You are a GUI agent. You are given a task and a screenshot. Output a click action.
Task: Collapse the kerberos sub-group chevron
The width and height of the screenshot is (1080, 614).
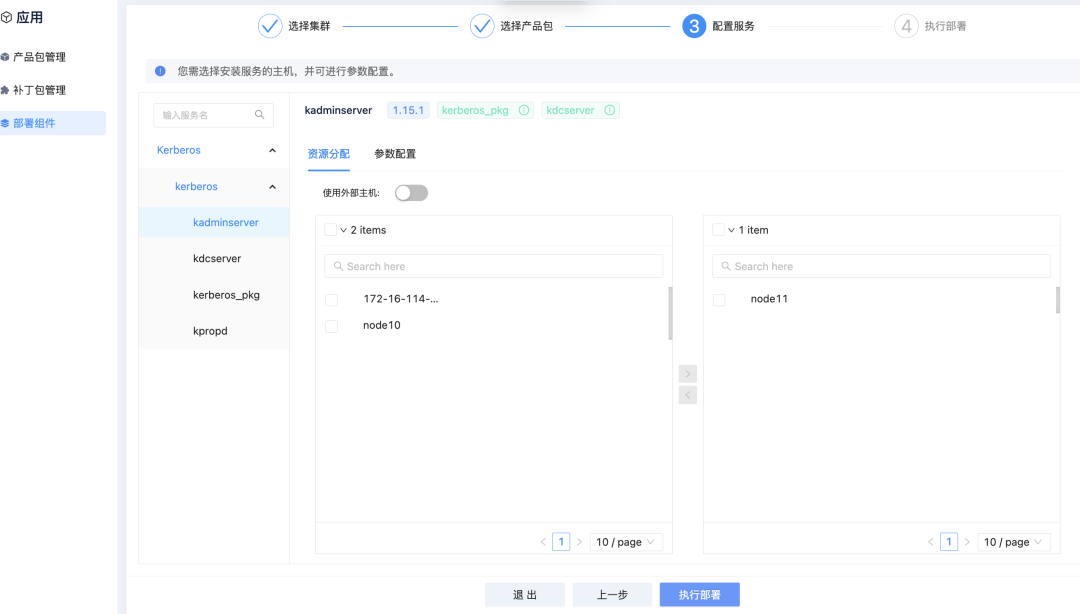(x=270, y=186)
